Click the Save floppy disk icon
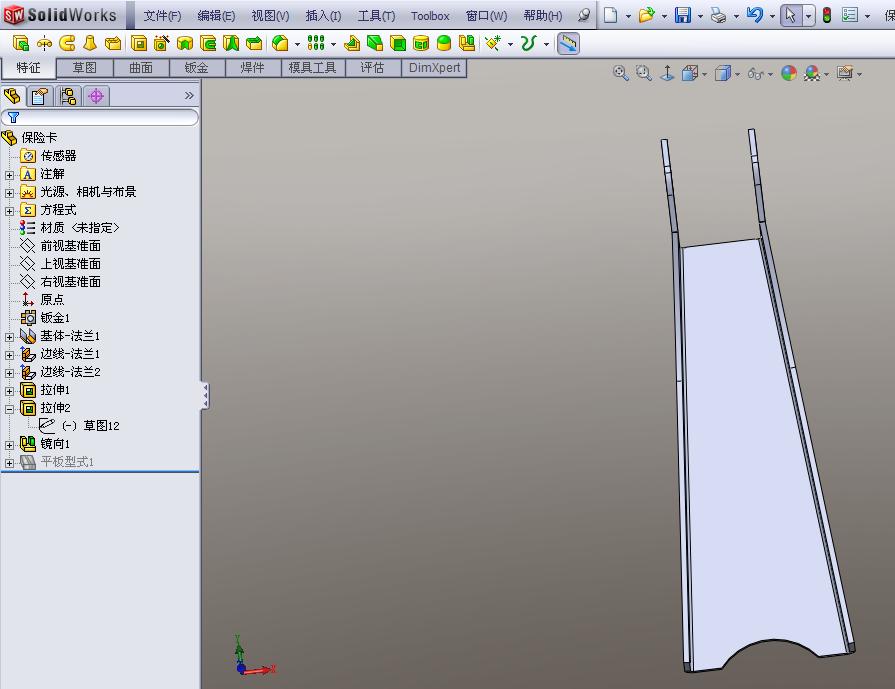The image size is (895, 689). pos(683,15)
